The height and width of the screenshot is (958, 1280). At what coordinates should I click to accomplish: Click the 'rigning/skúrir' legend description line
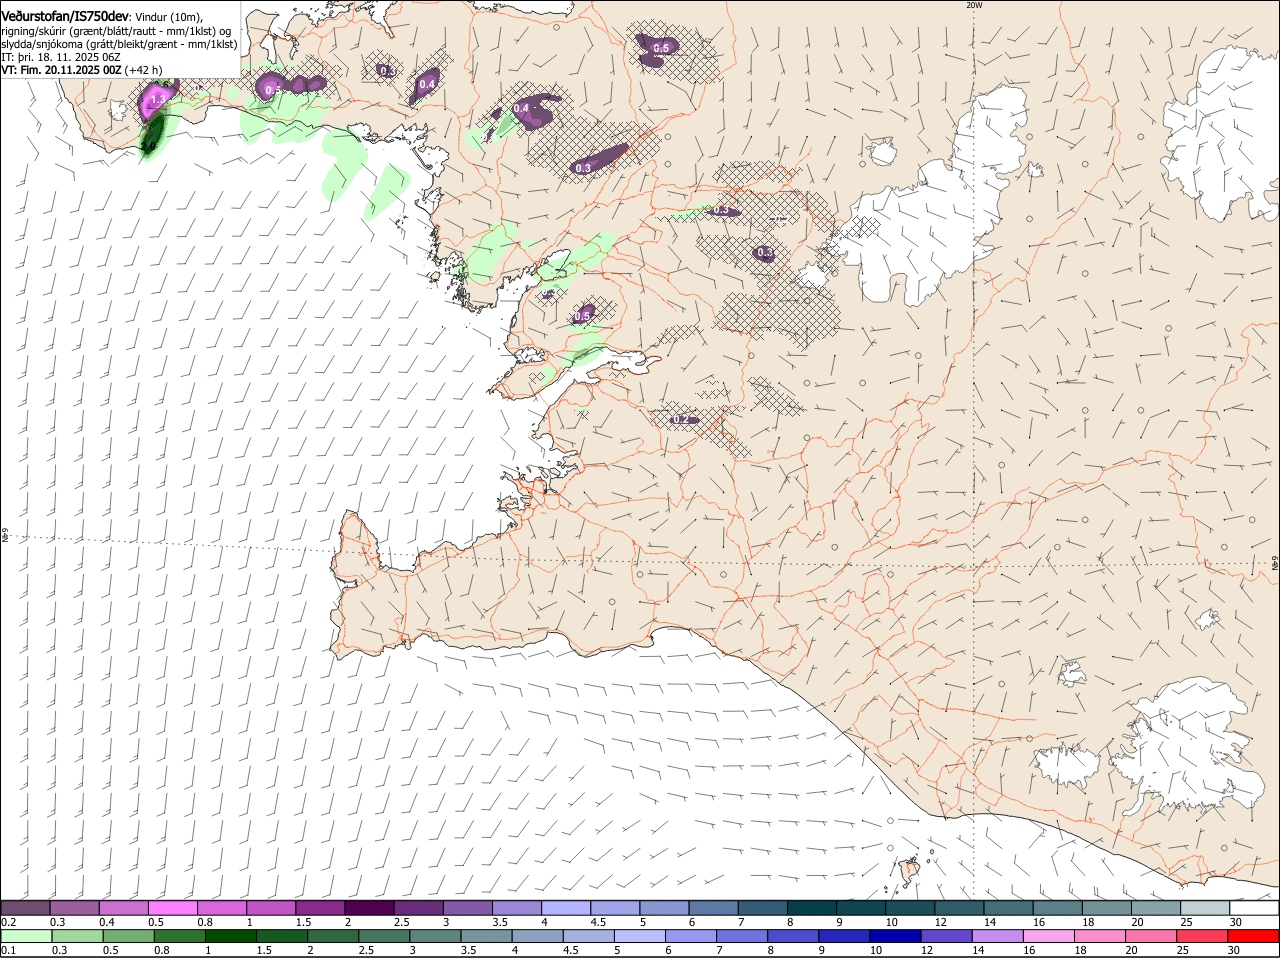click(x=116, y=31)
